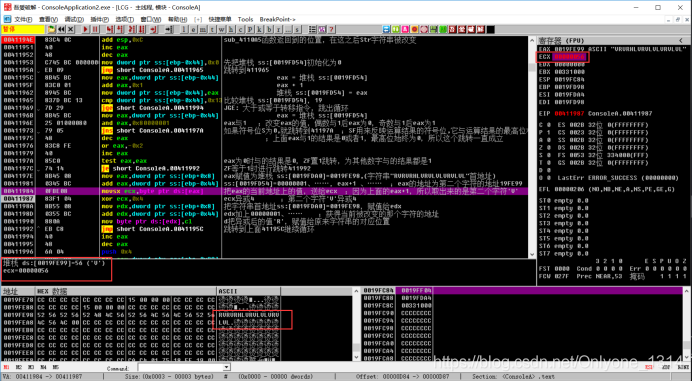Open Breakpoints window with 'b' button
Viewport: 693px width, 381px height.
[x=269, y=29]
